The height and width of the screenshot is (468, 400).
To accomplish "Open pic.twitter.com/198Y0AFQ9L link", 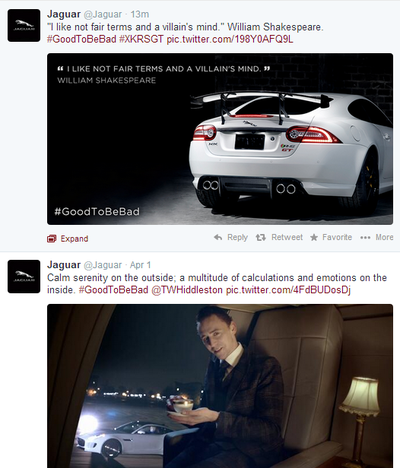I will (x=230, y=39).
